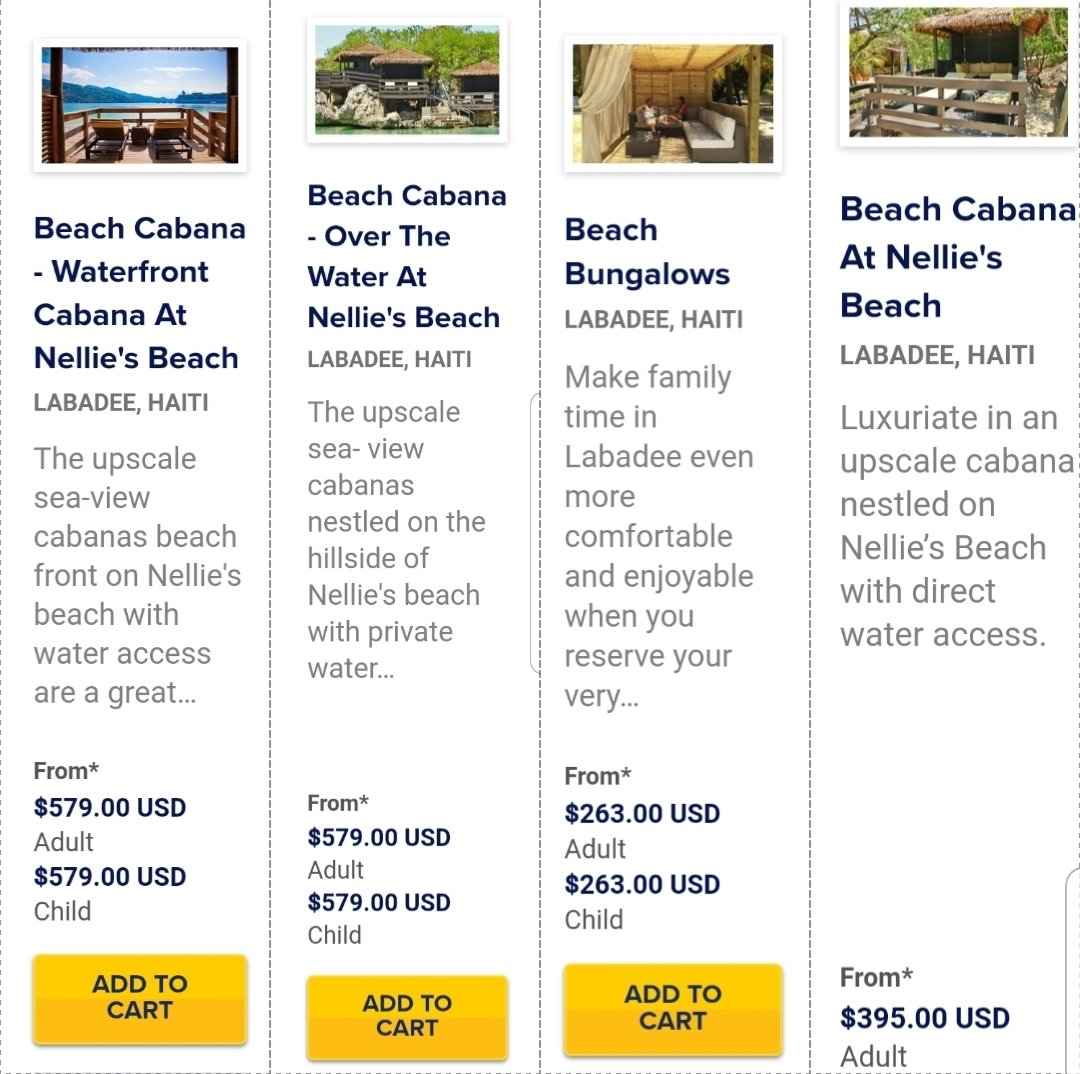
Task: Click Waterfront Cabana description ending 'are a great...'
Action: tap(138, 575)
